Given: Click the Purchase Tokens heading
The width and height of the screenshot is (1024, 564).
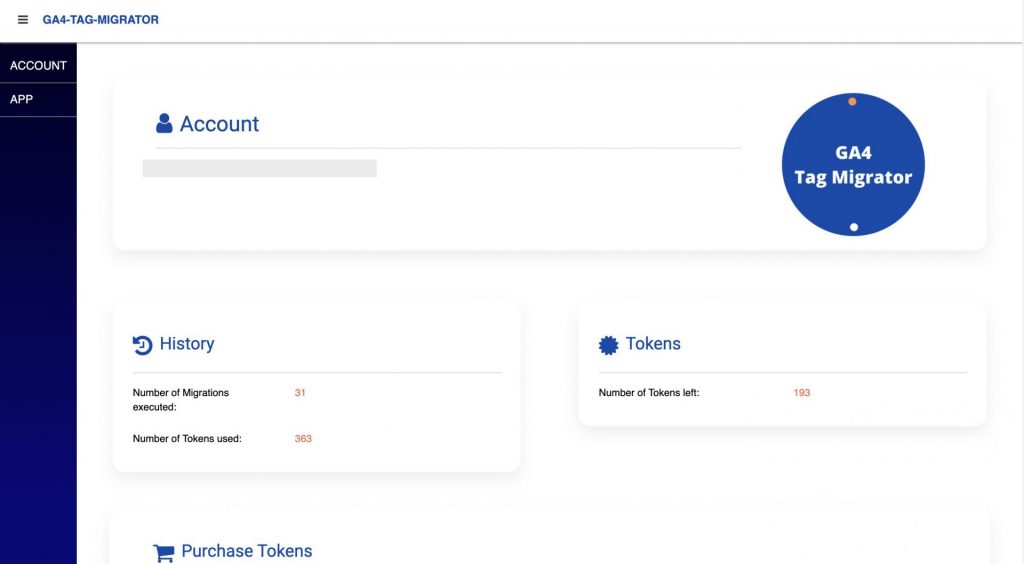Looking at the screenshot, I should click(x=247, y=551).
